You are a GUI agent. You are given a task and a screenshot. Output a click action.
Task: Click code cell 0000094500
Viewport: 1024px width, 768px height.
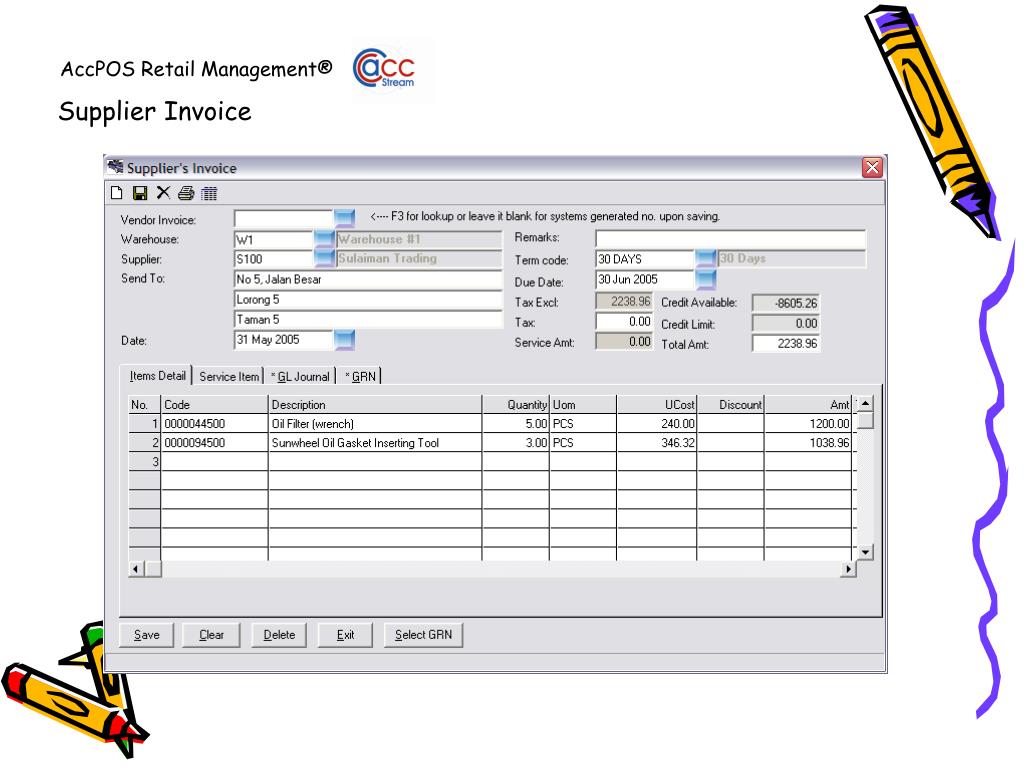(x=214, y=442)
